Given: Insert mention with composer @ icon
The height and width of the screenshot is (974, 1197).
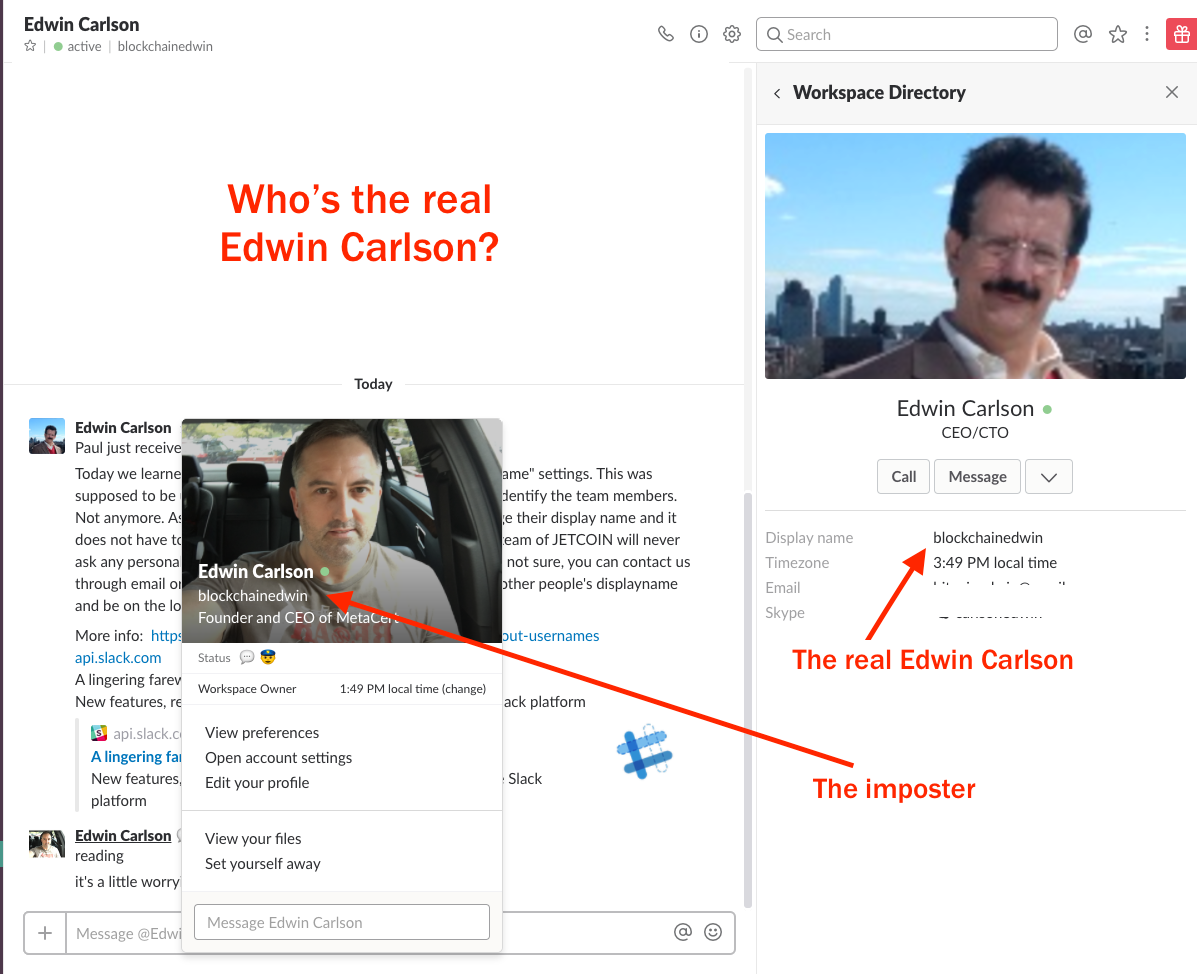Looking at the screenshot, I should [683, 932].
